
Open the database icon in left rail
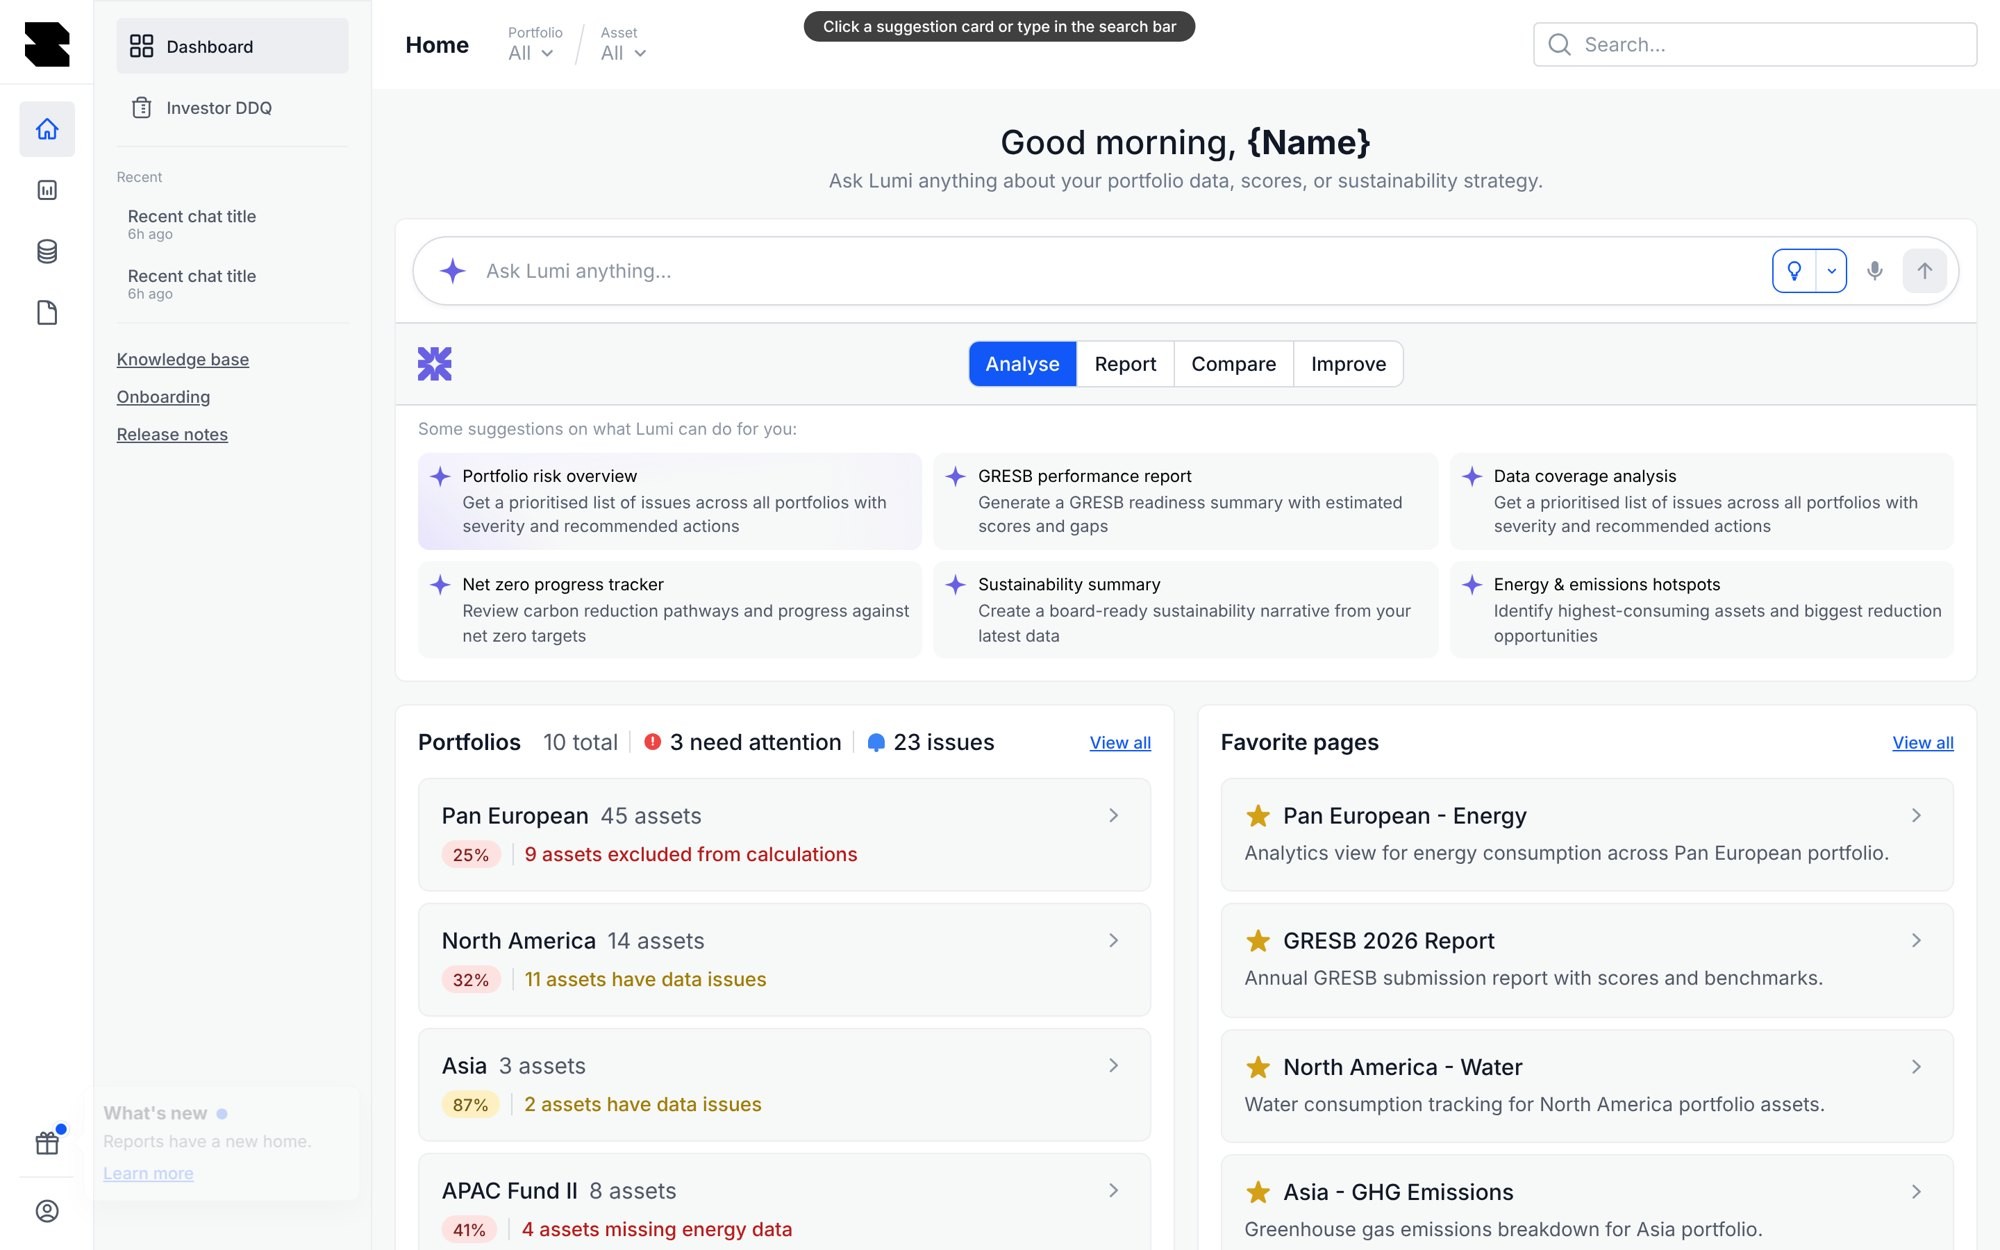pos(47,251)
